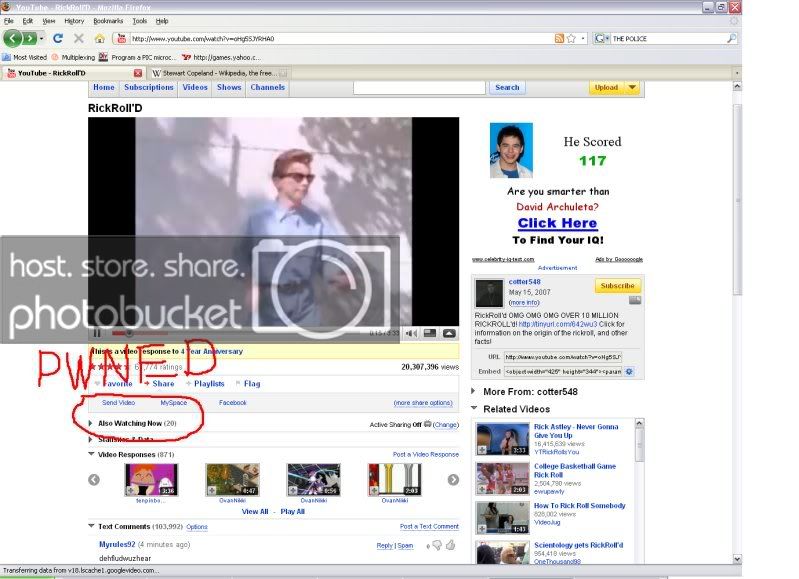Open Rick Astley - Never Gonna Give You Up video

576,431
